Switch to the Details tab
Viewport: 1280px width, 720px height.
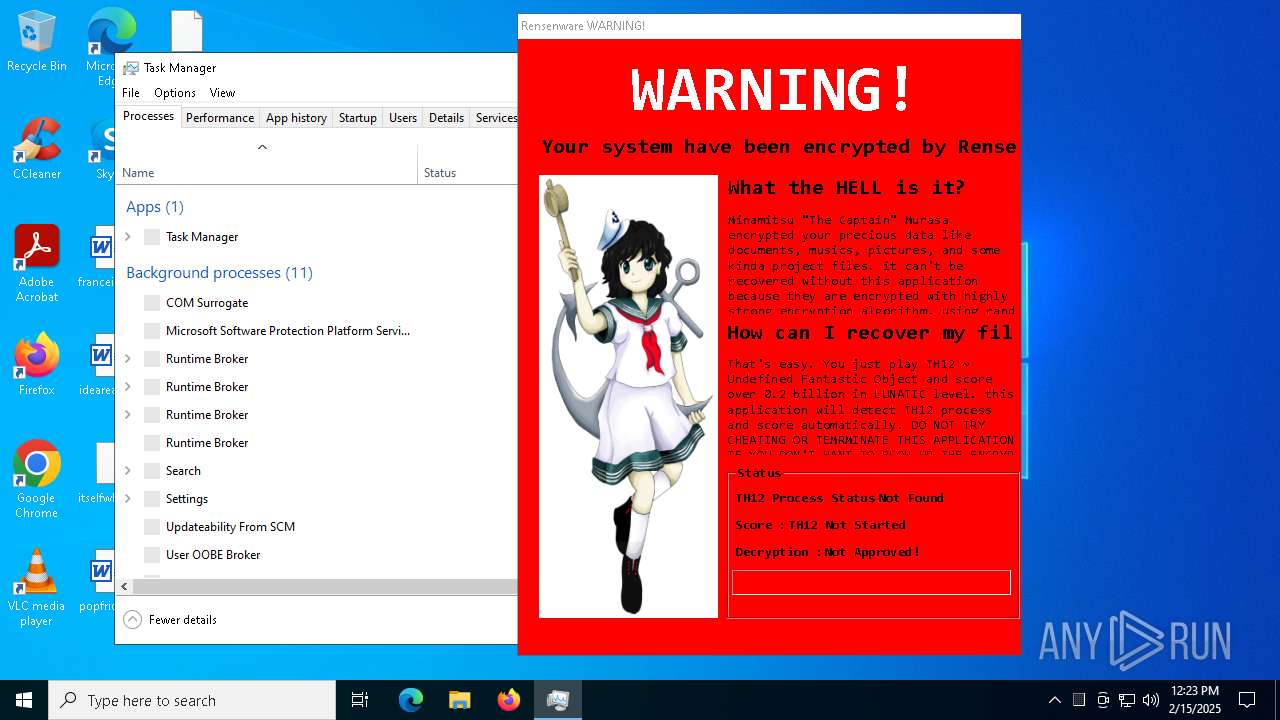(x=446, y=118)
